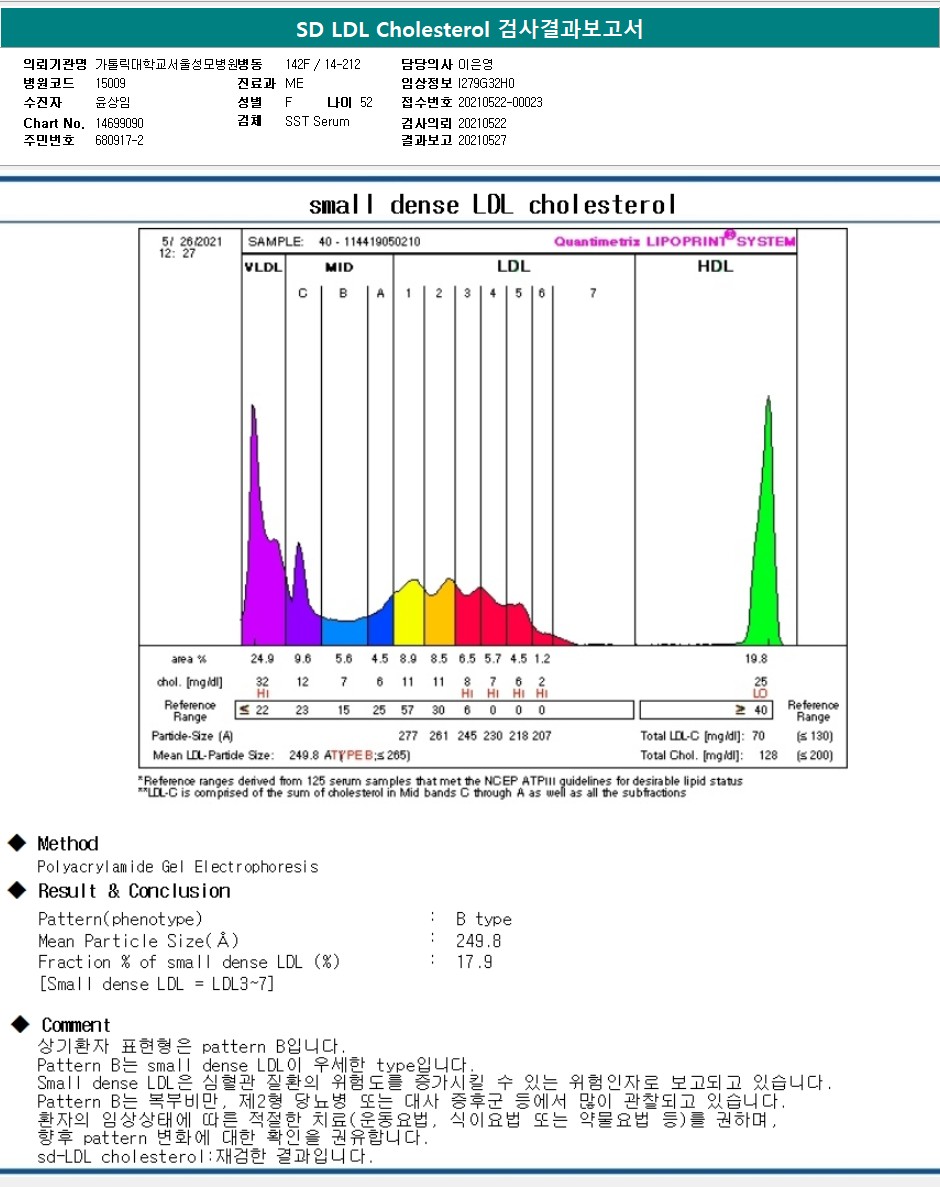Click the Fraction of small dense LDL value 17.9
The height and width of the screenshot is (1187, 940).
tap(475, 962)
